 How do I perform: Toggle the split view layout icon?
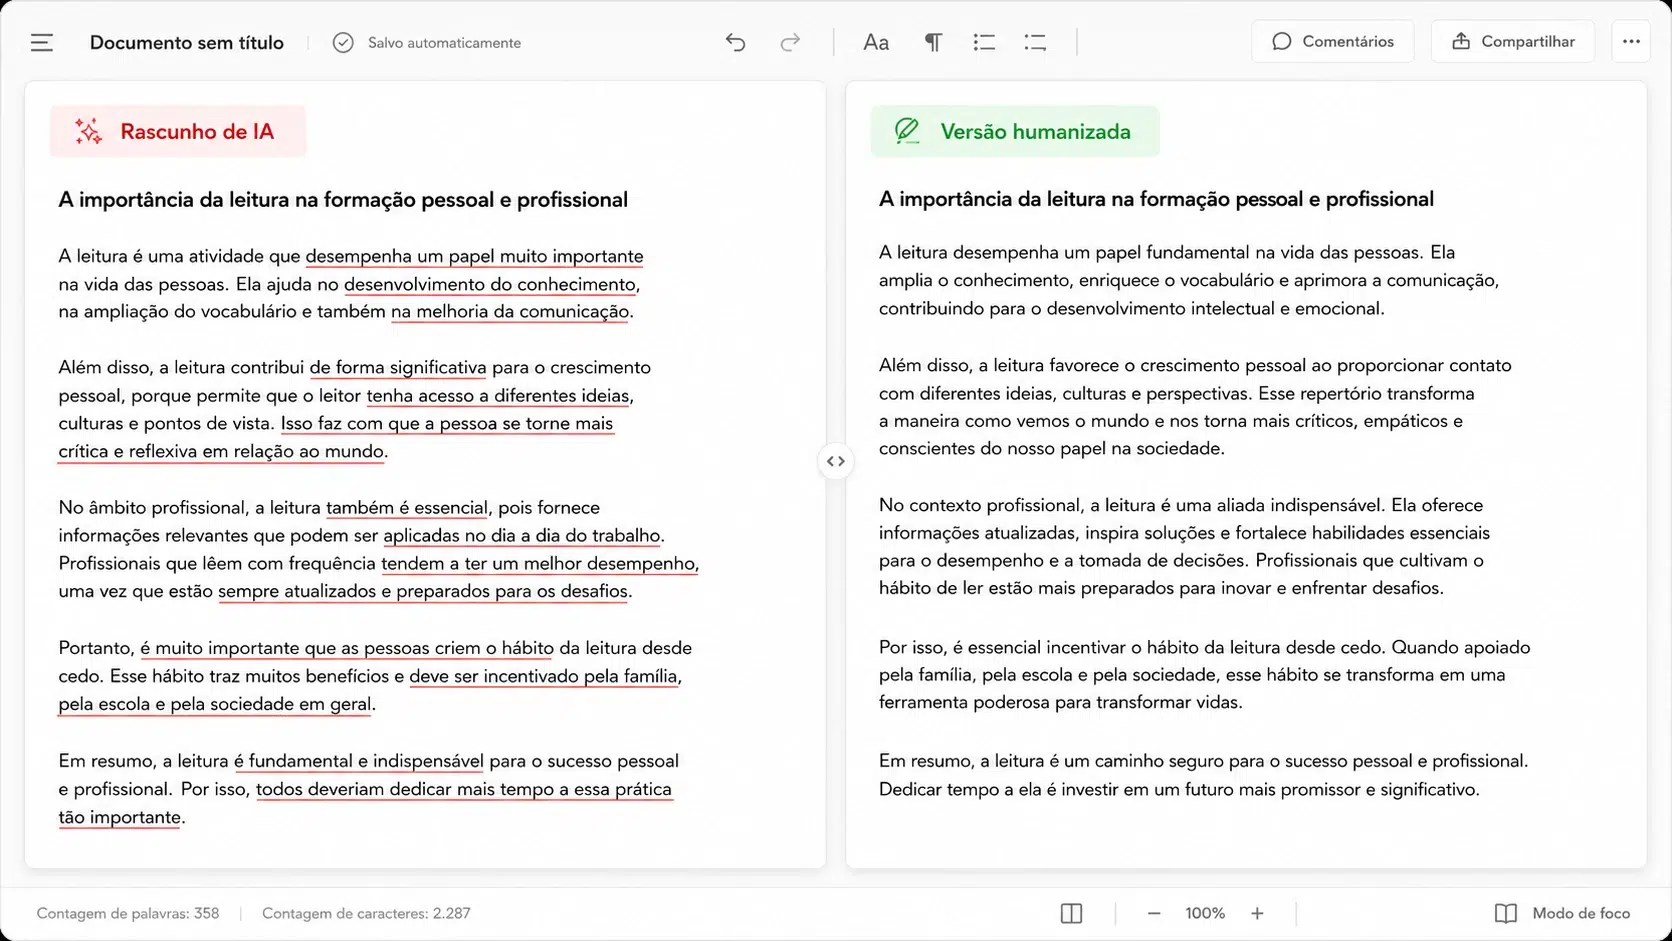pyautogui.click(x=1071, y=913)
